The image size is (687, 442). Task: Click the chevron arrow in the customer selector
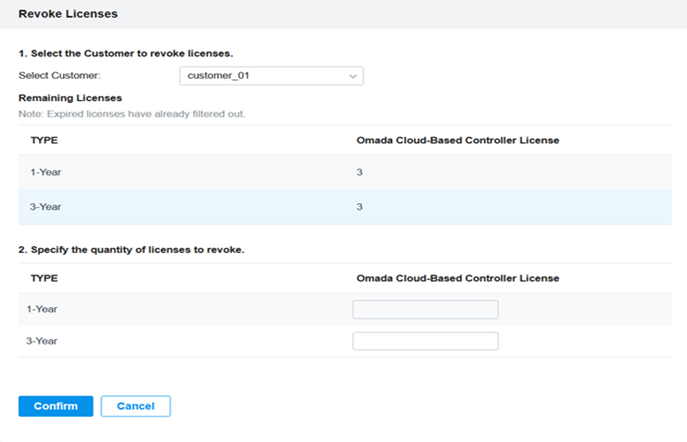click(x=353, y=76)
